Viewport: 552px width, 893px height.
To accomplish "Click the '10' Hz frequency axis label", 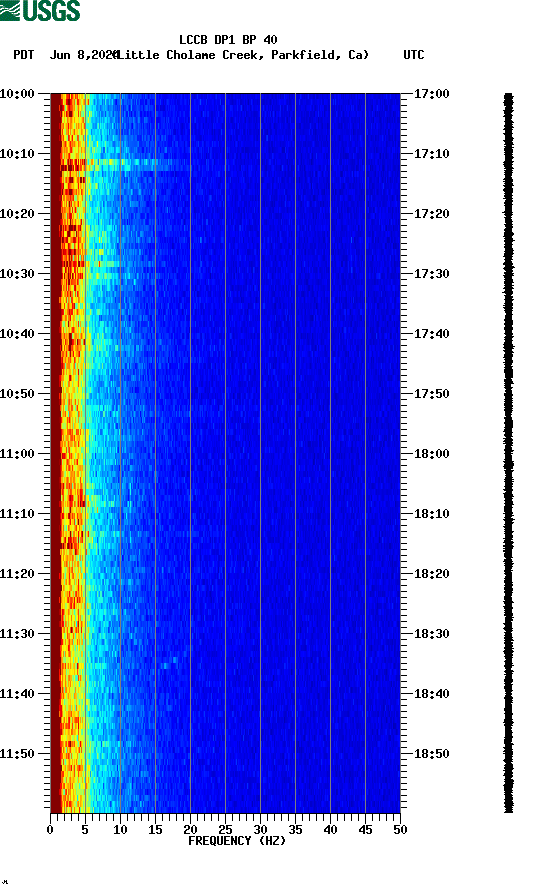I will click(120, 830).
